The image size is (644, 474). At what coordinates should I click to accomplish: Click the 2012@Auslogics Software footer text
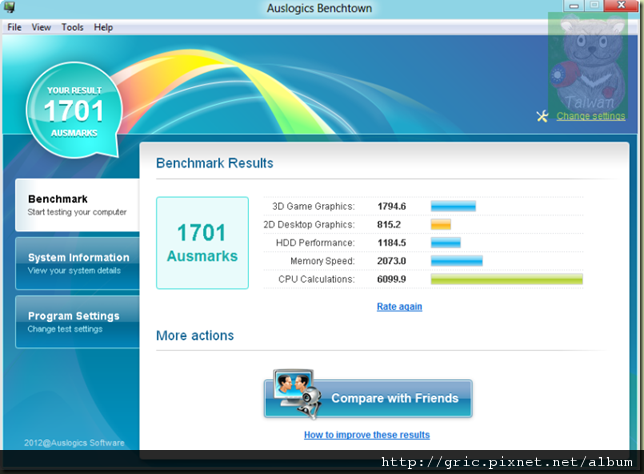[x=74, y=443]
